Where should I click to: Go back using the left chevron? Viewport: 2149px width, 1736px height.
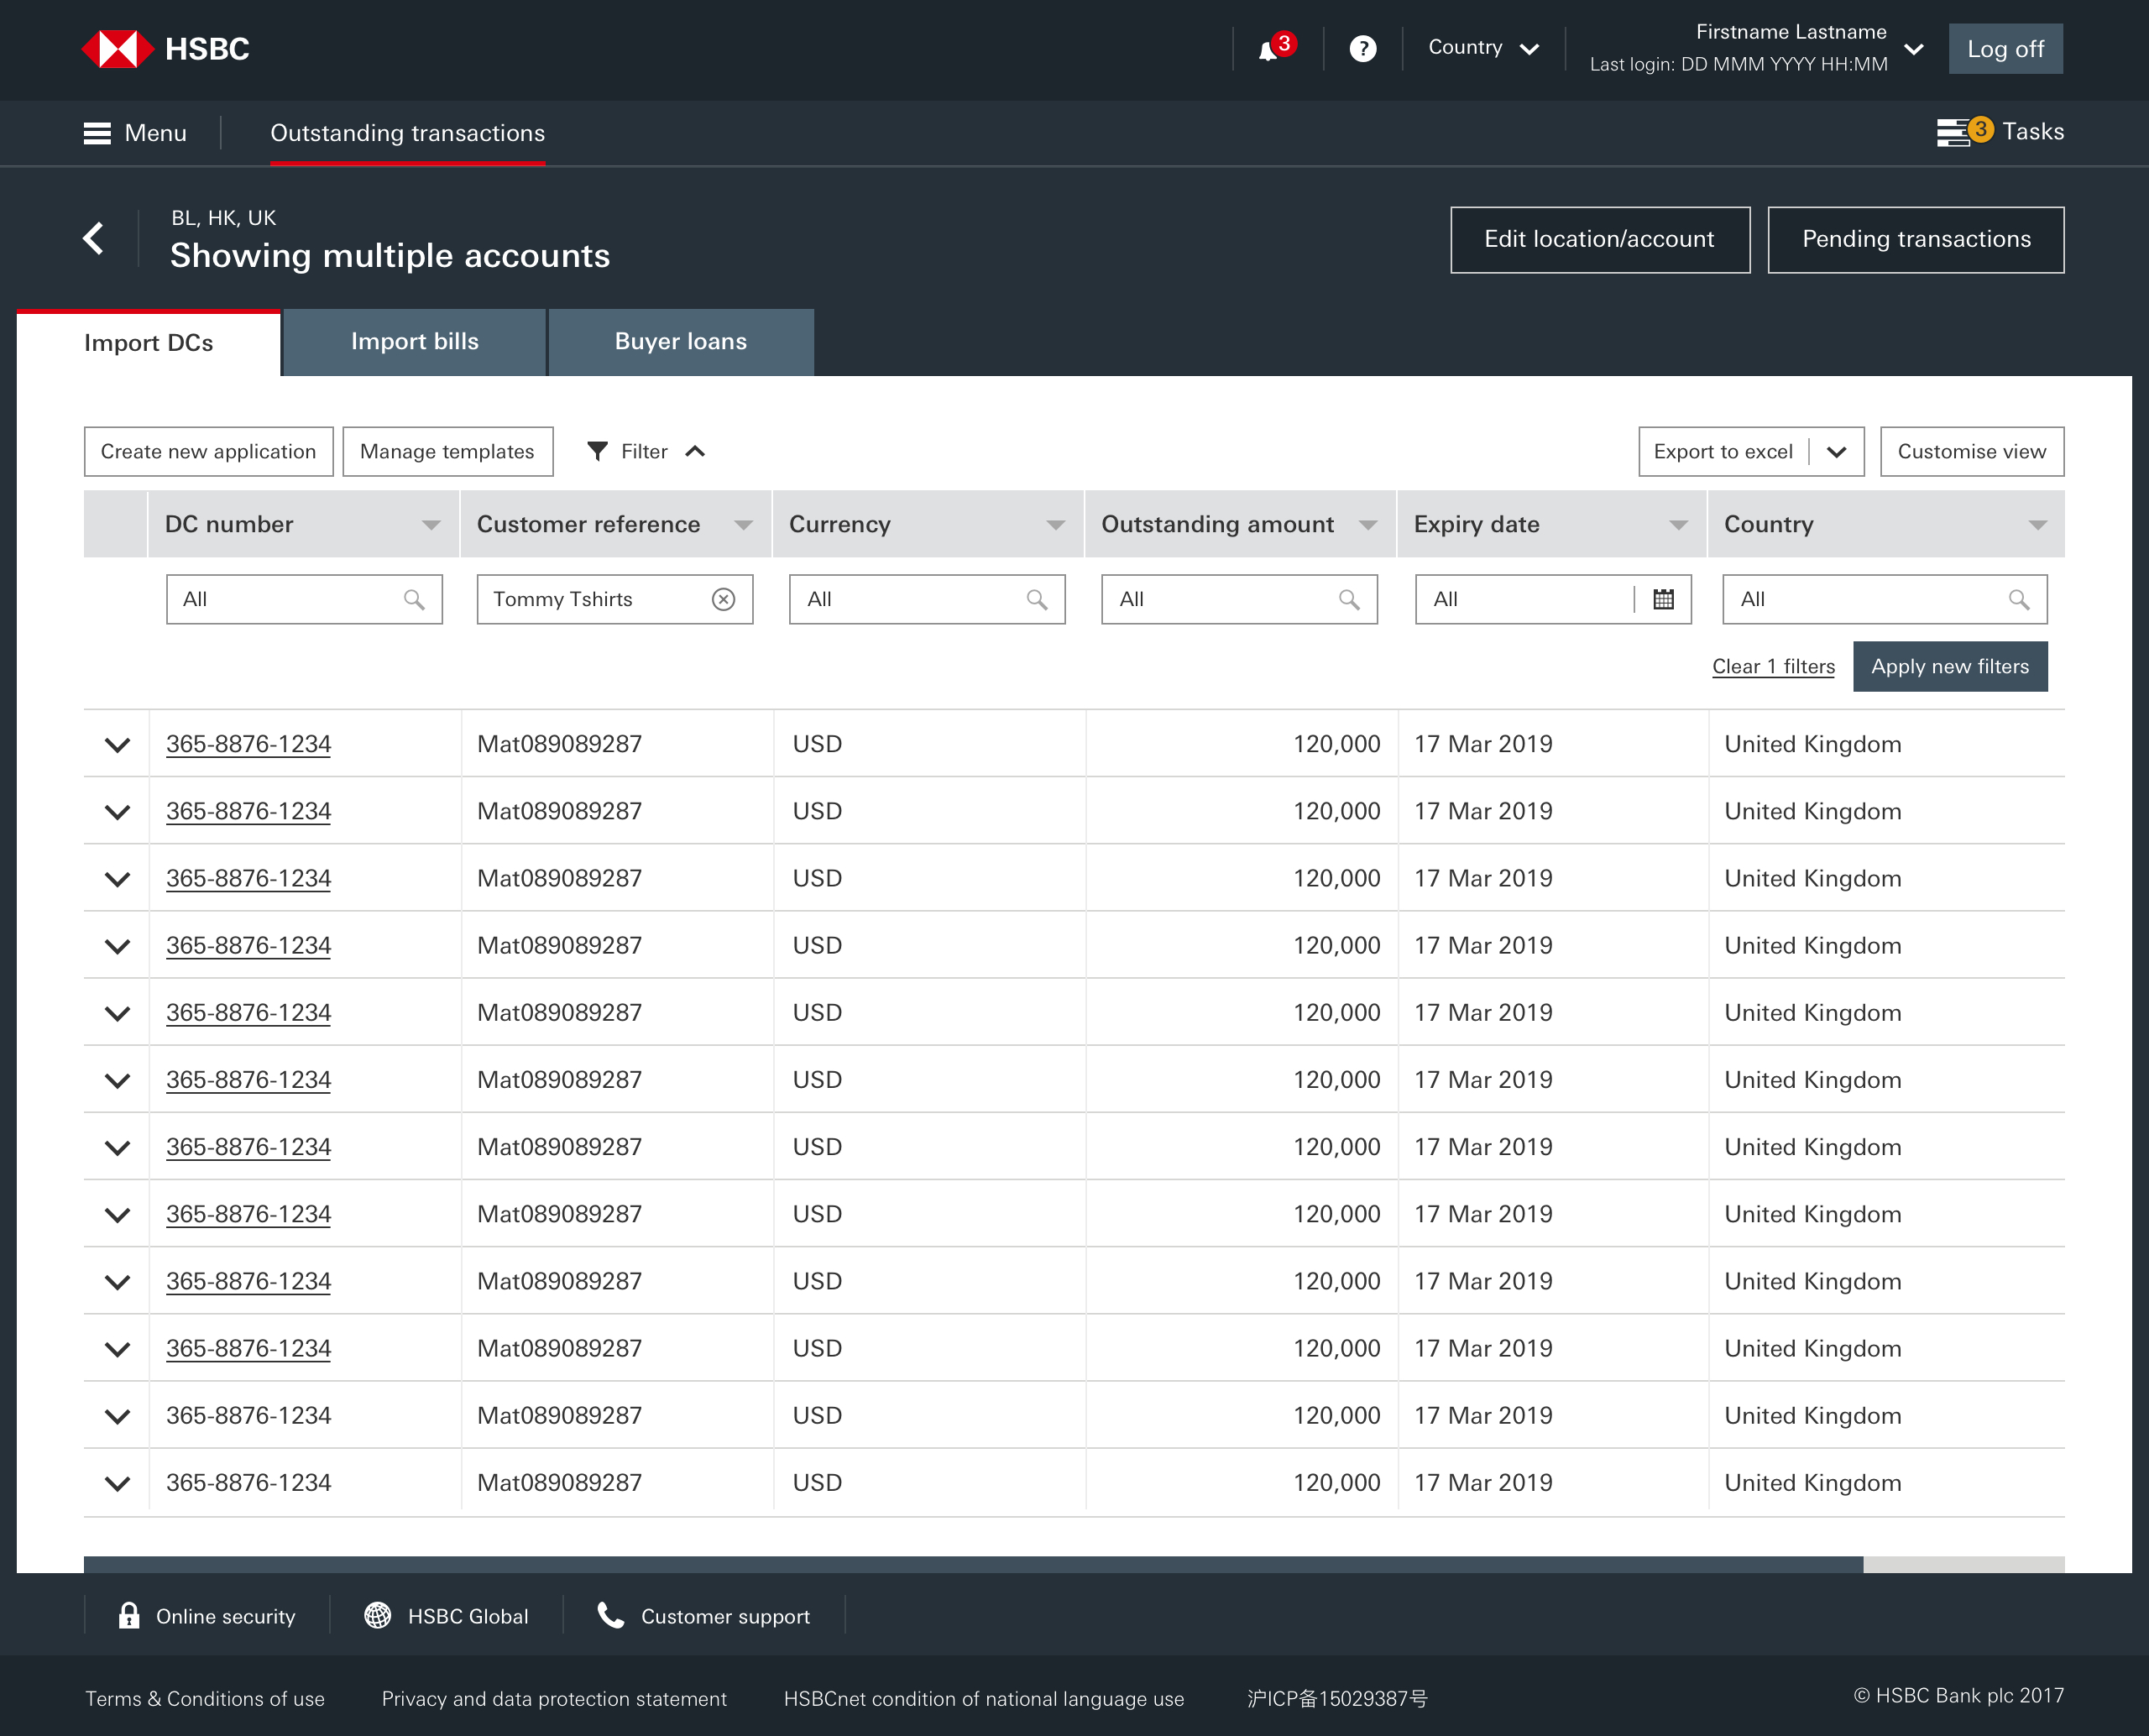[94, 238]
